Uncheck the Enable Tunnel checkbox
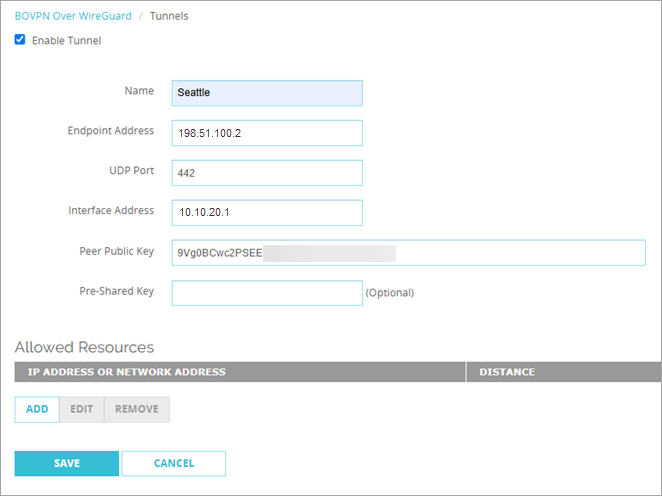 pos(20,40)
